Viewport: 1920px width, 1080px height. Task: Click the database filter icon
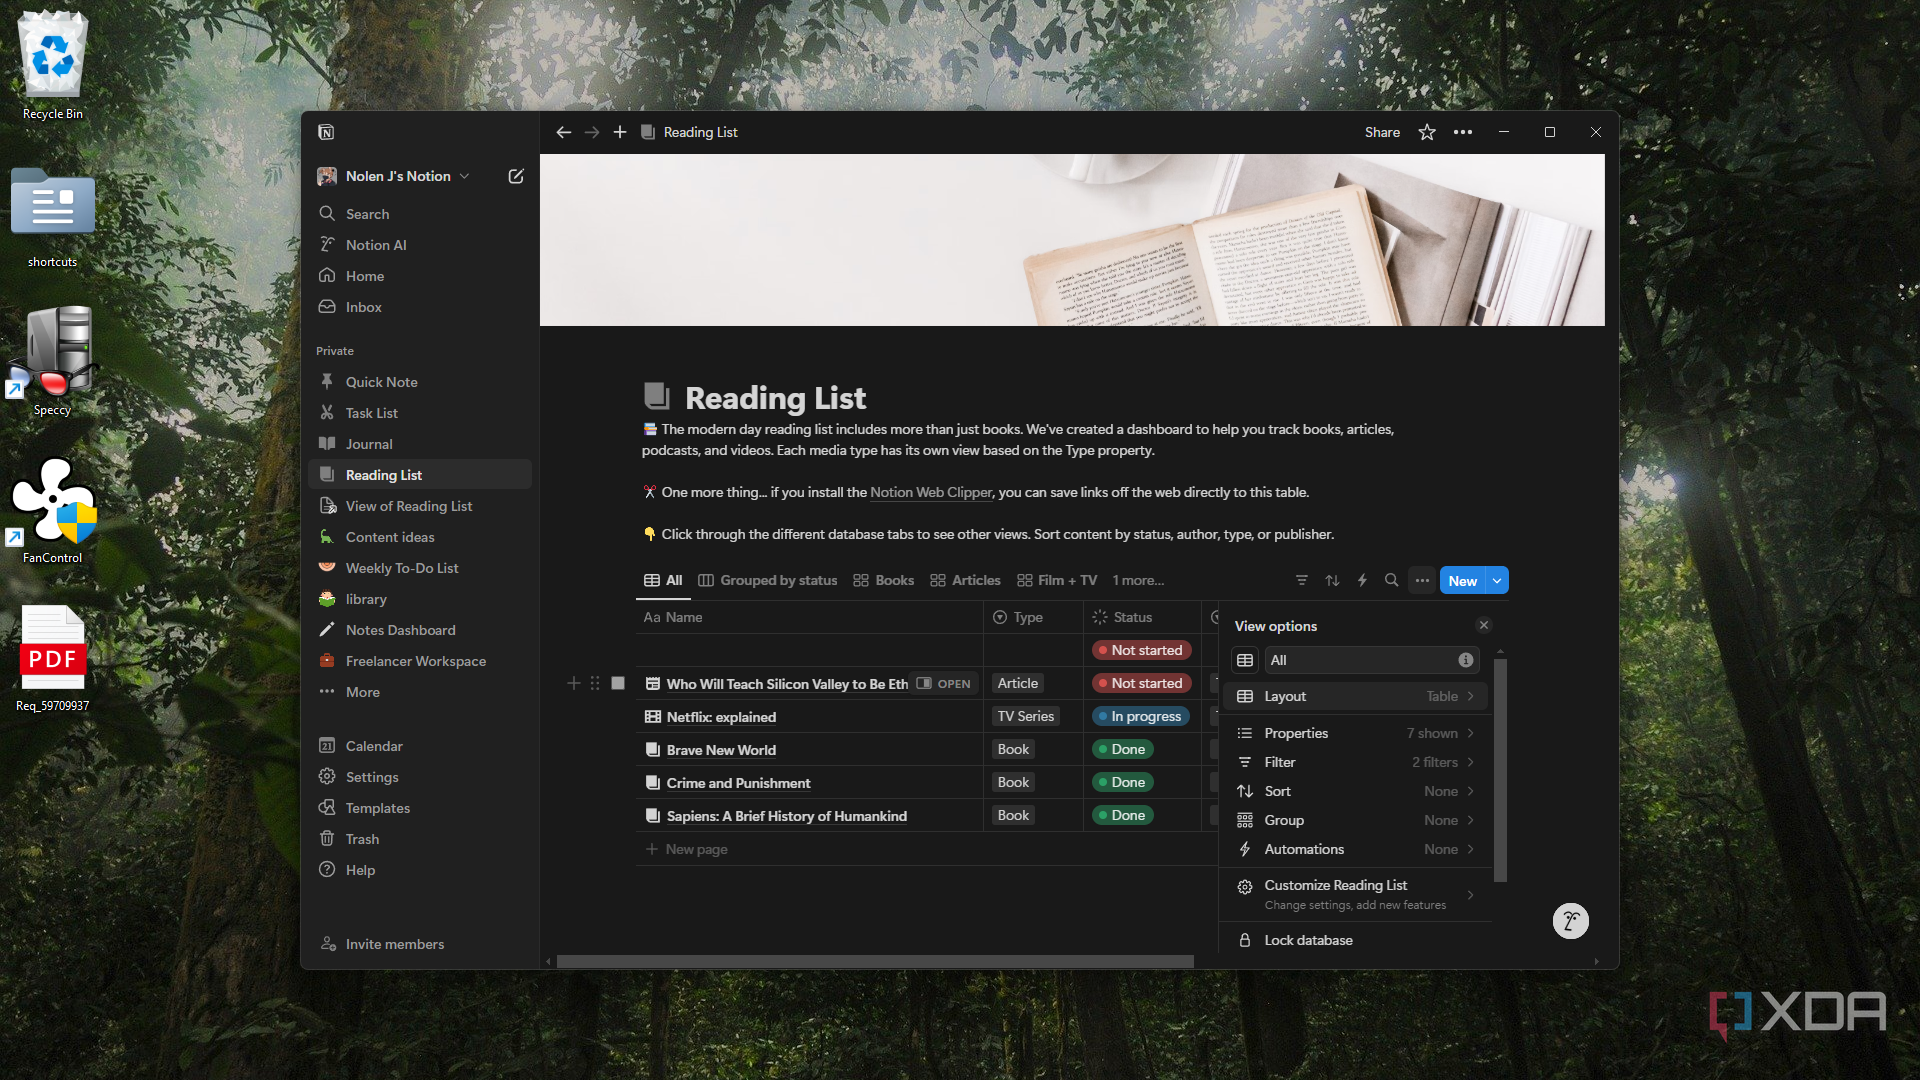[1301, 580]
